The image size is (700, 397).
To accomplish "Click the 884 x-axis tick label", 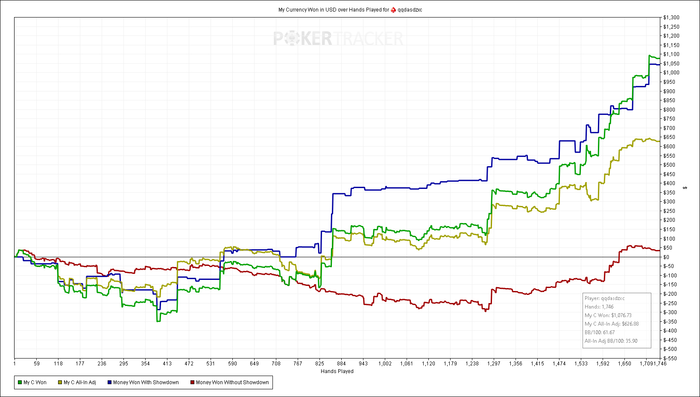I will point(342,364).
